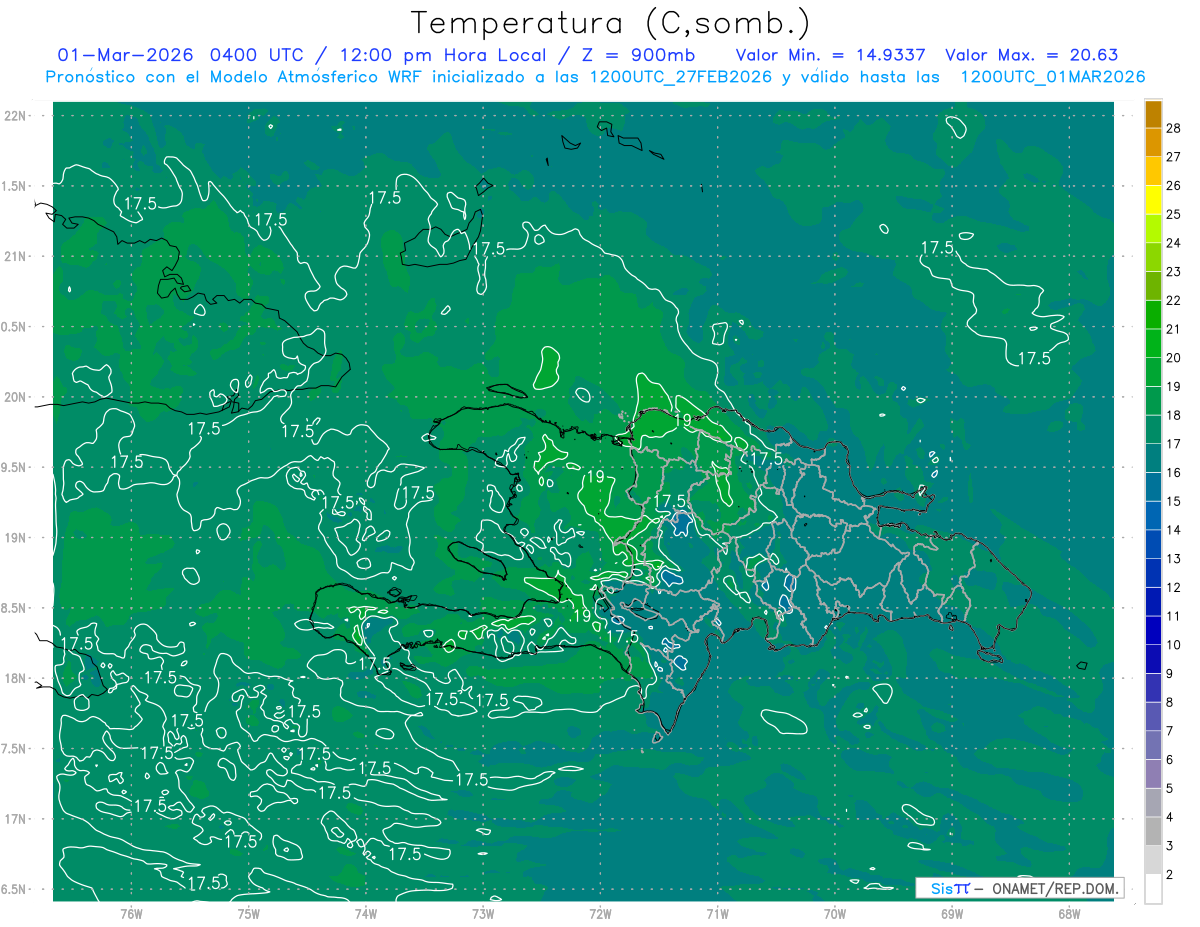Click the "76W" longitude axis label

coord(131,914)
